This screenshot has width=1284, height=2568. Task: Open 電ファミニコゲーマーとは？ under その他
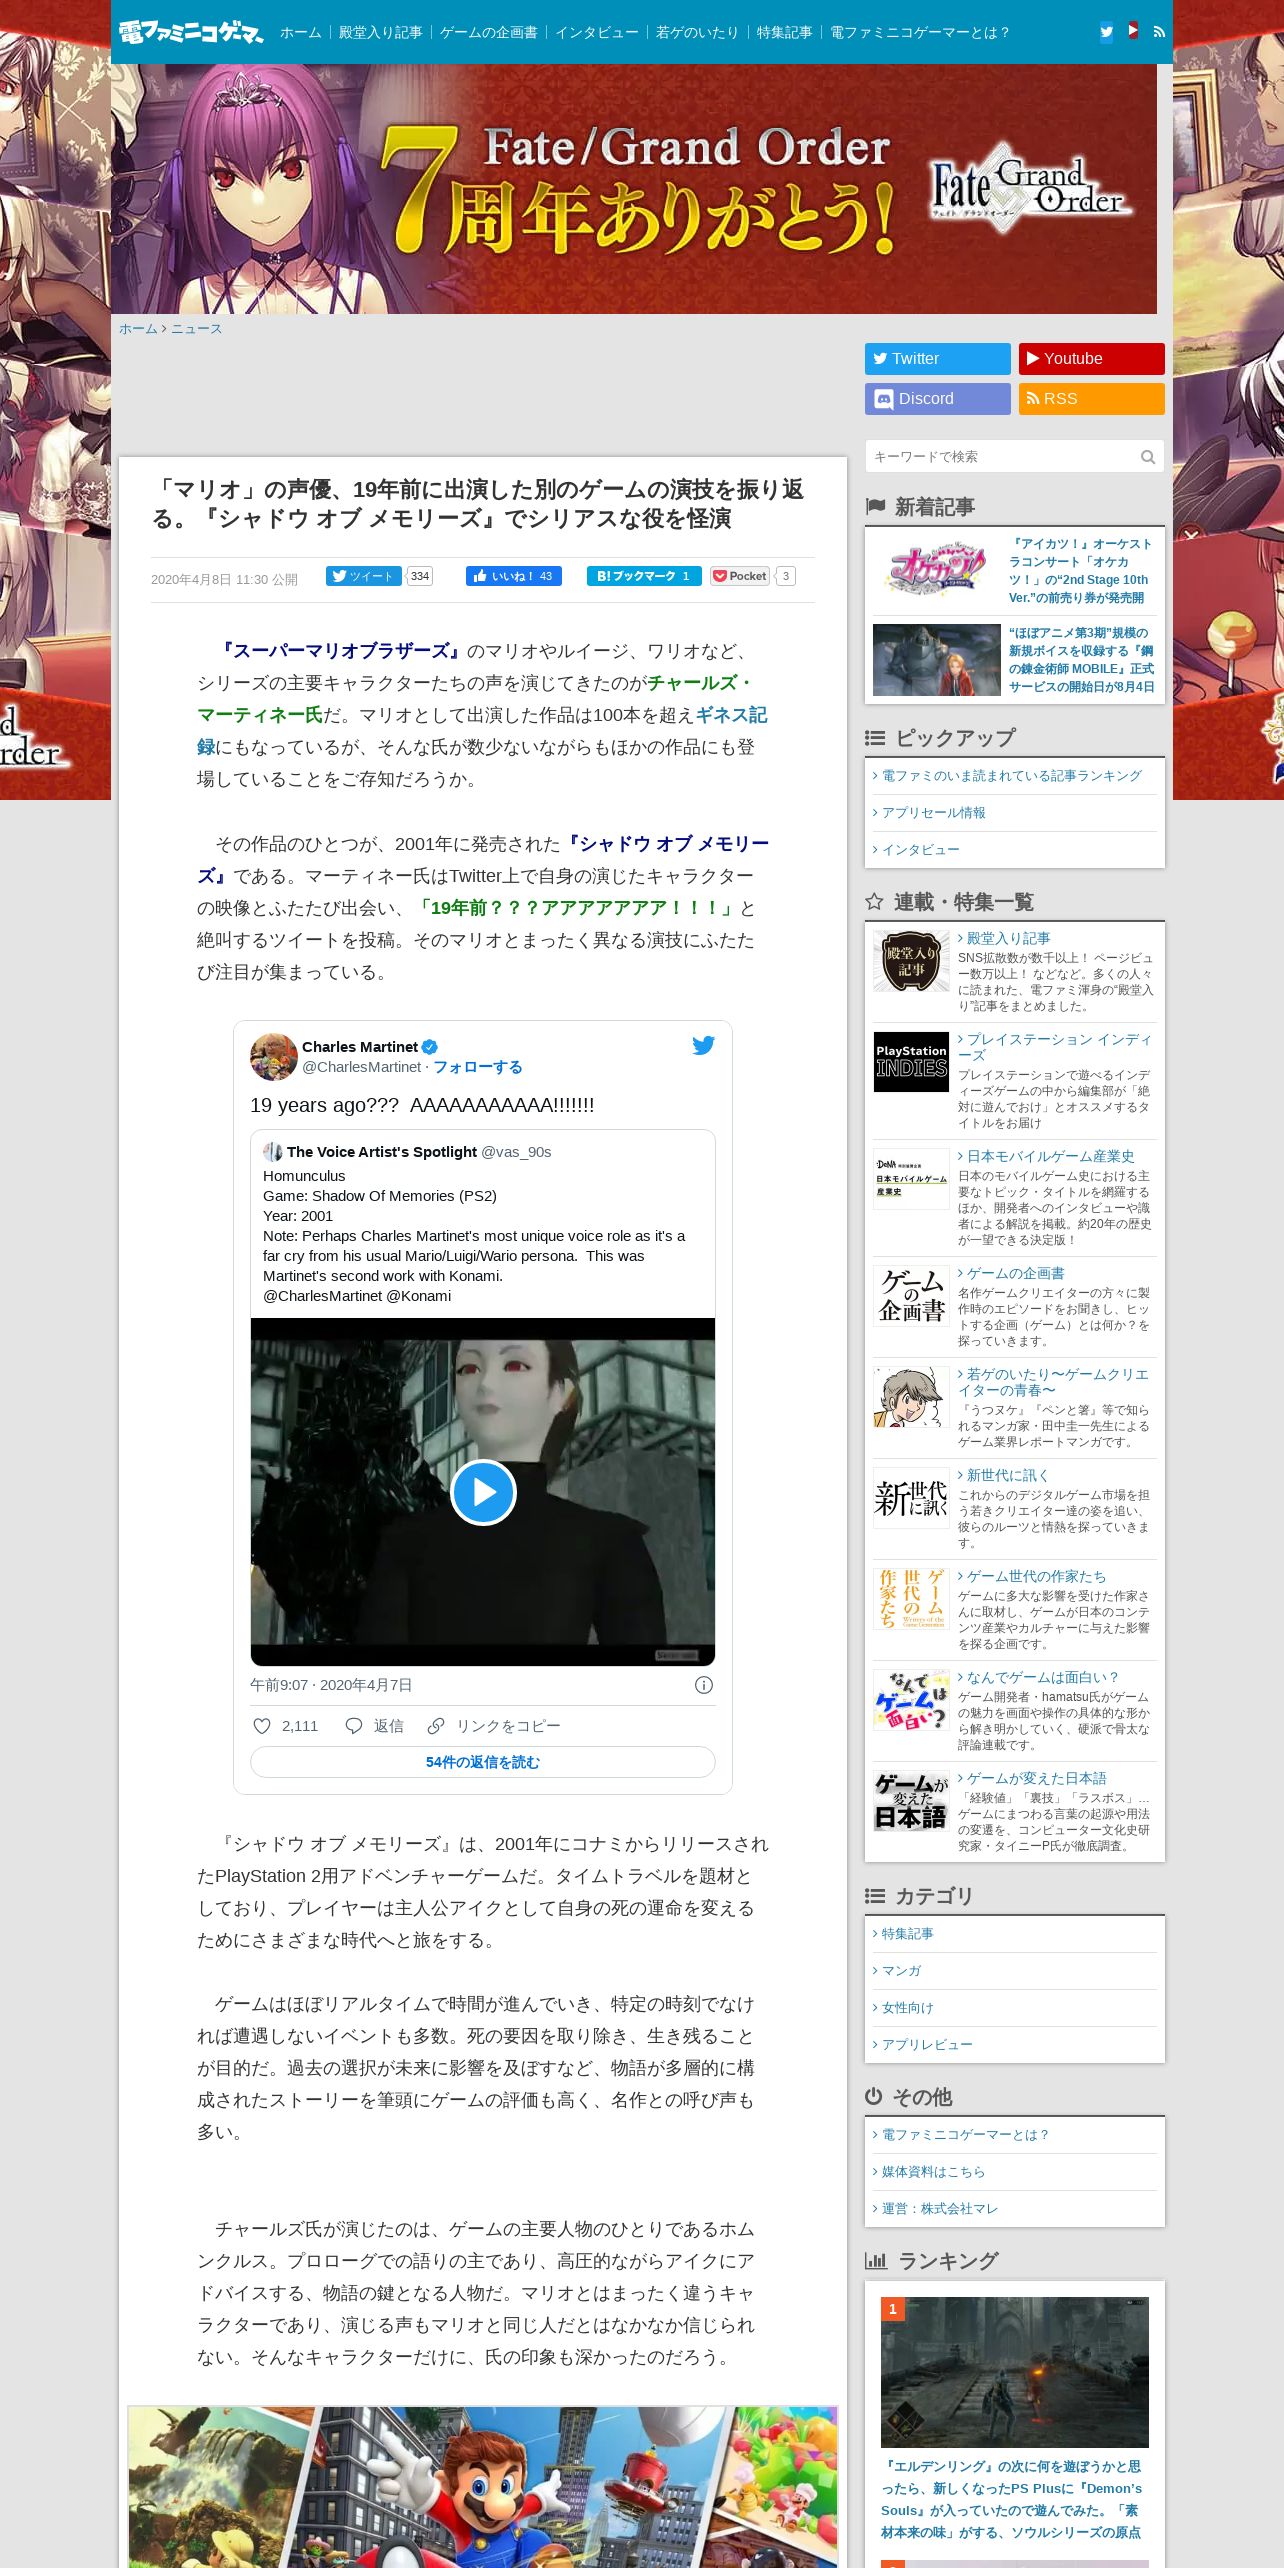pyautogui.click(x=964, y=2135)
